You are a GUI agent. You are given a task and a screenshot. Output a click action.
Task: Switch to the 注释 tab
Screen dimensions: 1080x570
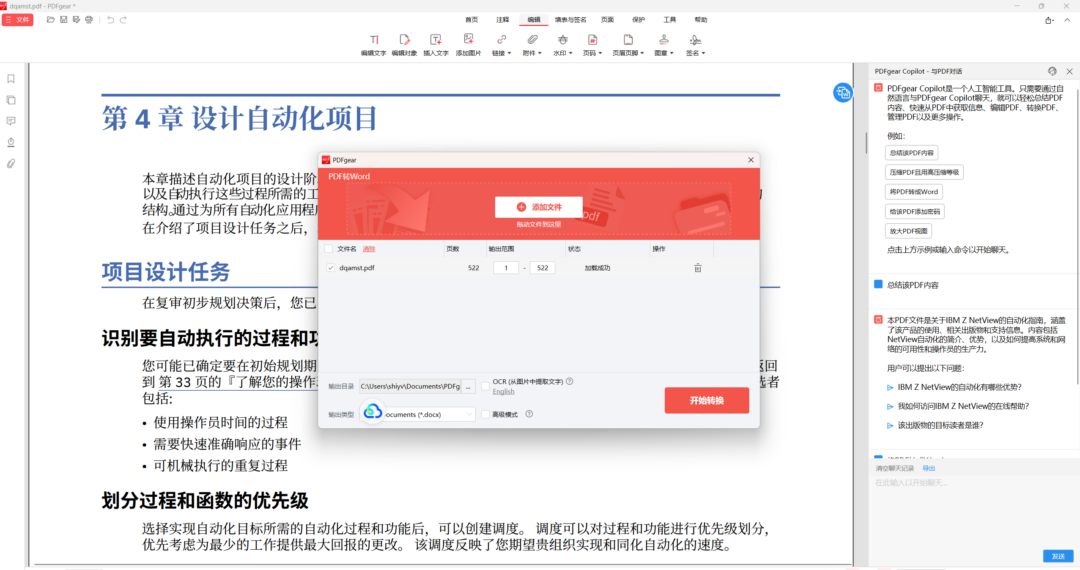(x=503, y=20)
